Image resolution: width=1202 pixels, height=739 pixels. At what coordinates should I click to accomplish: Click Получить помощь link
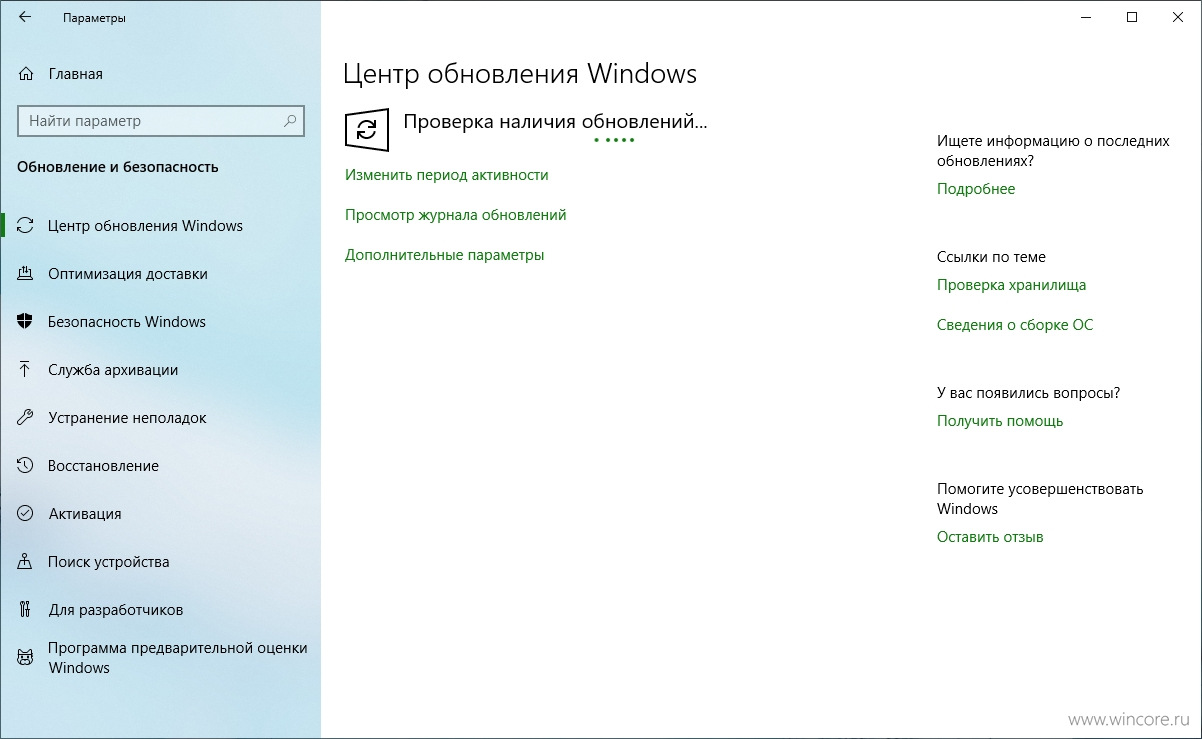[1000, 421]
